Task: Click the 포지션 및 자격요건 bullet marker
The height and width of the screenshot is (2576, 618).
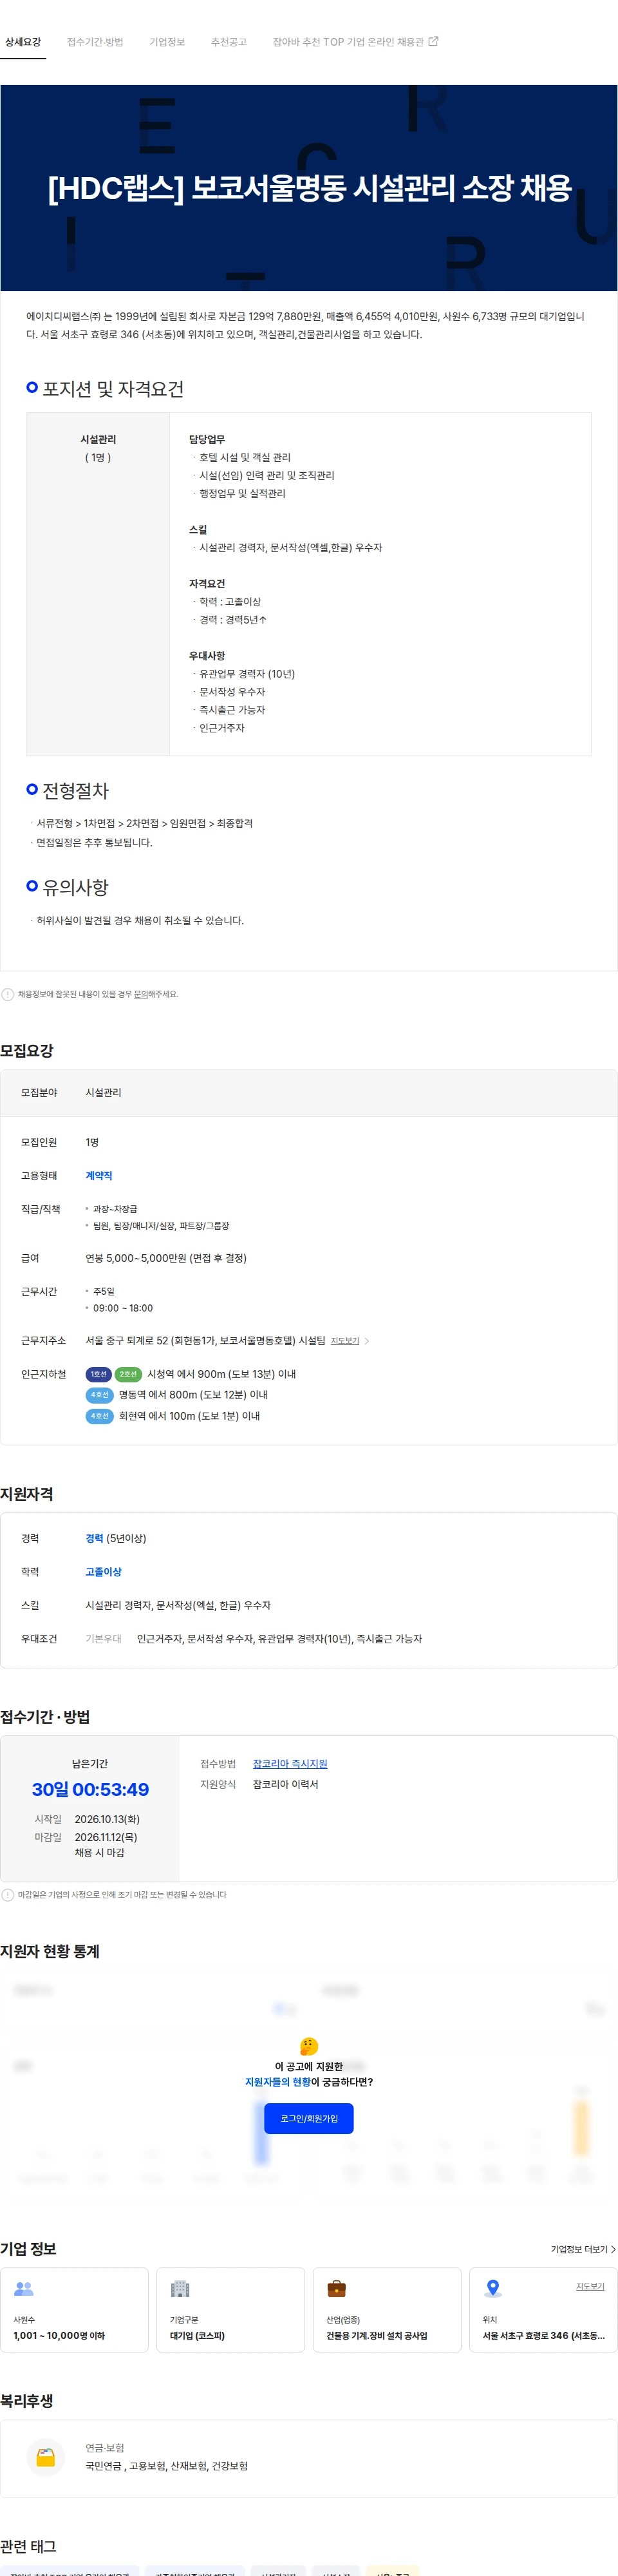Action: click(x=32, y=387)
